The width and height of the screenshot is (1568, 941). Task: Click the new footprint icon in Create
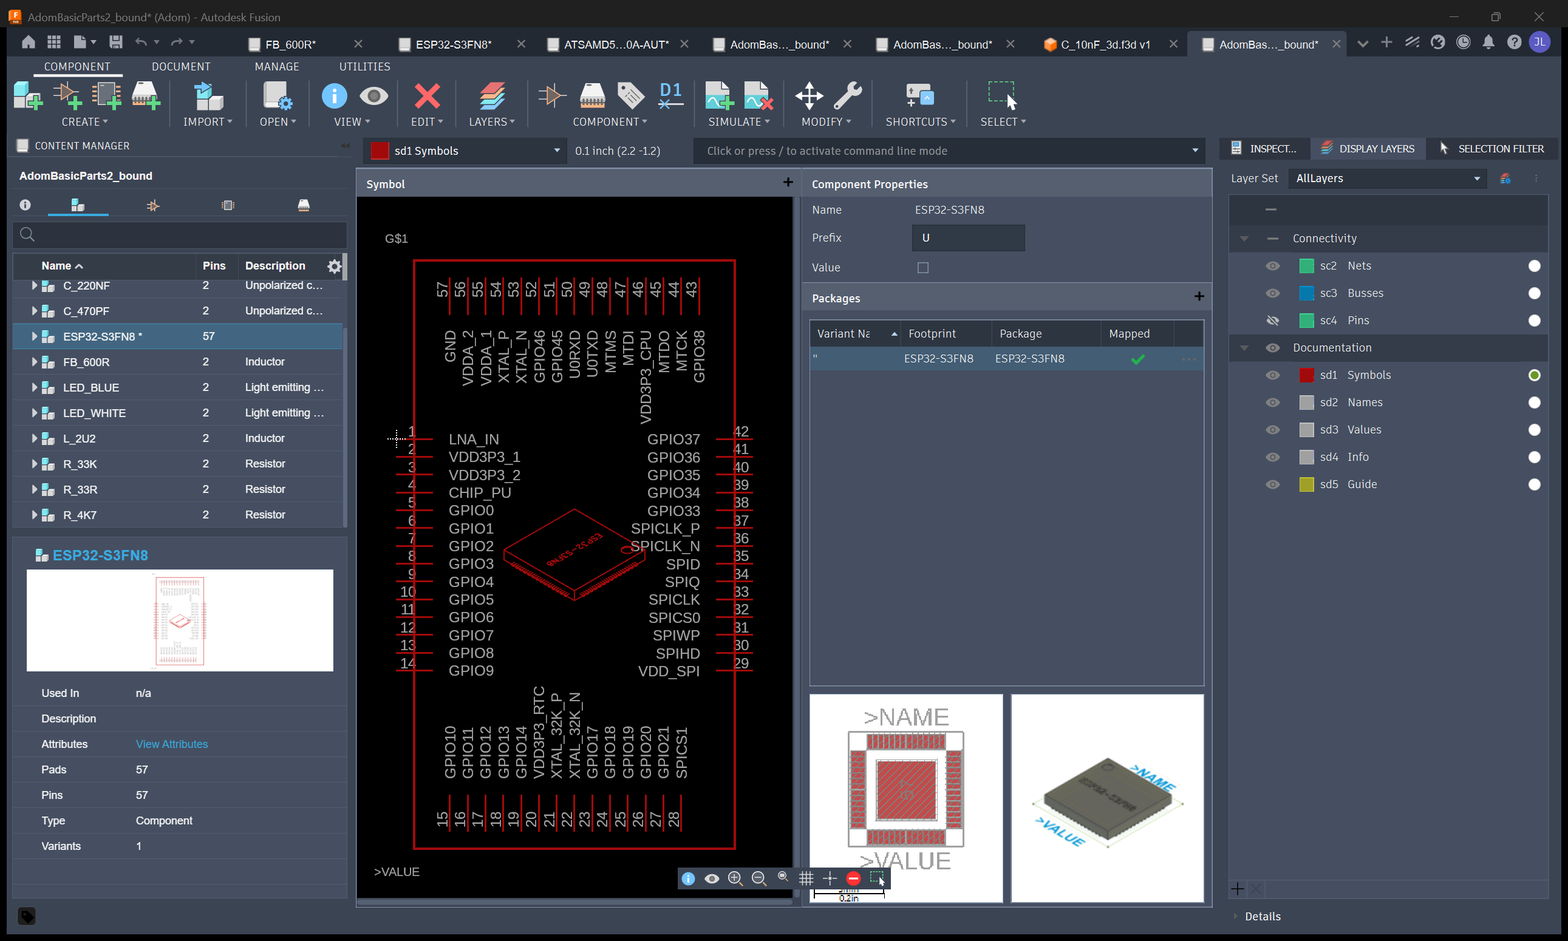pos(106,96)
